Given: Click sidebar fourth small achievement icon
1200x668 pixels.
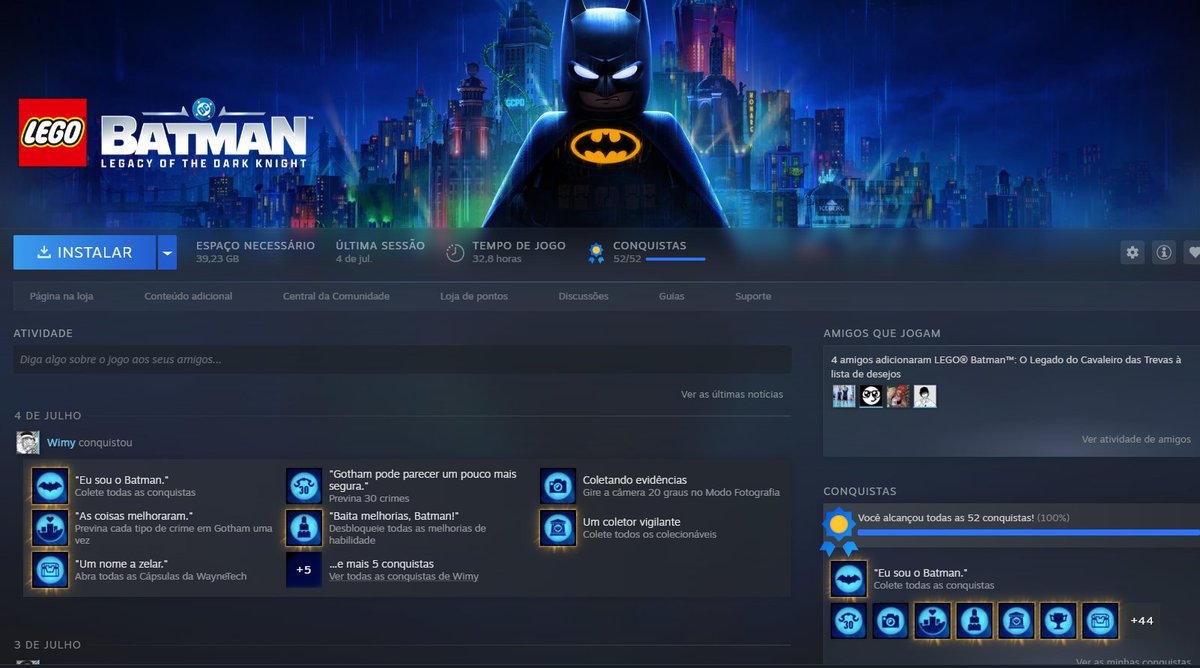Looking at the screenshot, I should (x=975, y=621).
